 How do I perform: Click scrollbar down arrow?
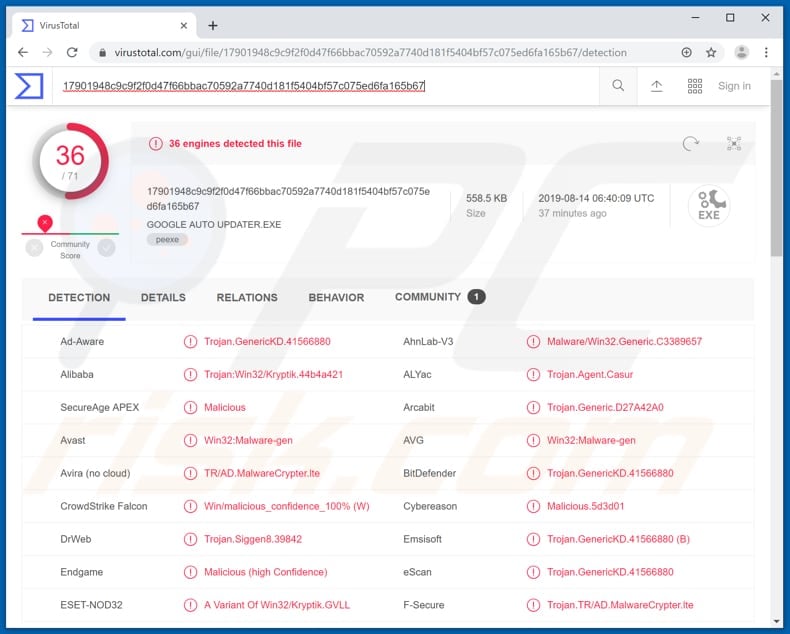[x=776, y=621]
